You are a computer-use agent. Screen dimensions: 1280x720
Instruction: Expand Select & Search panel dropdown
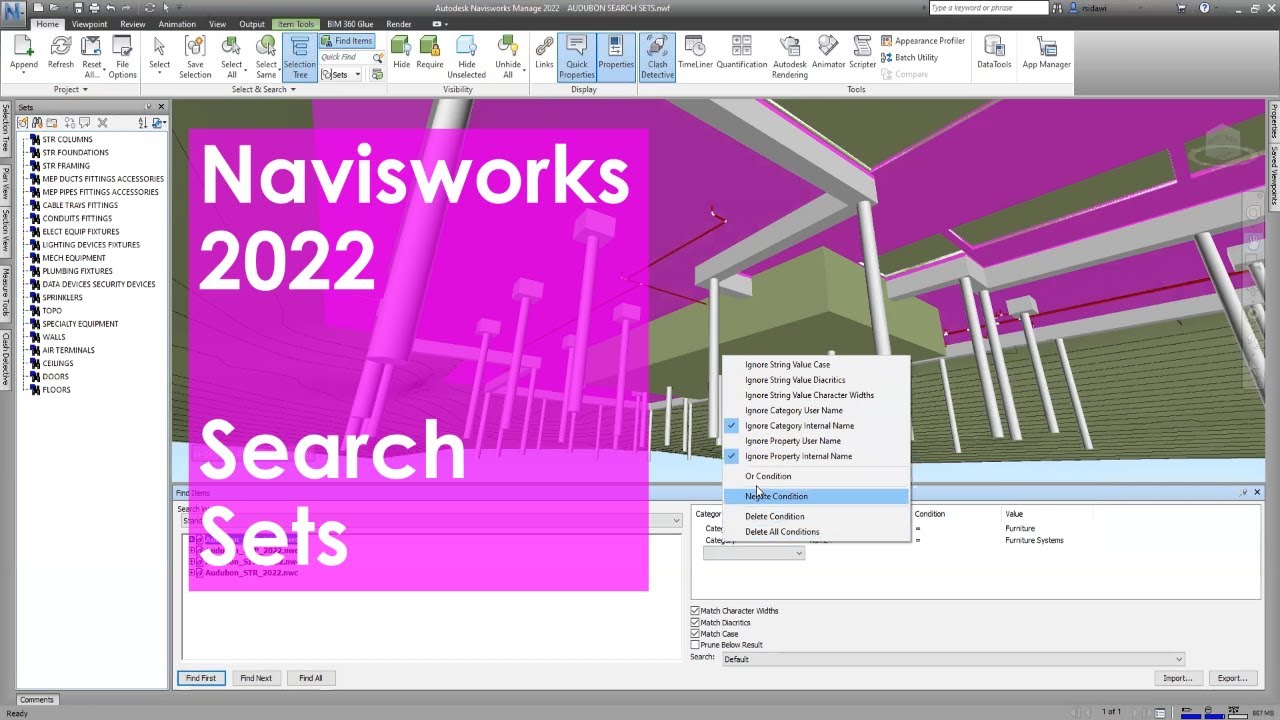264,89
